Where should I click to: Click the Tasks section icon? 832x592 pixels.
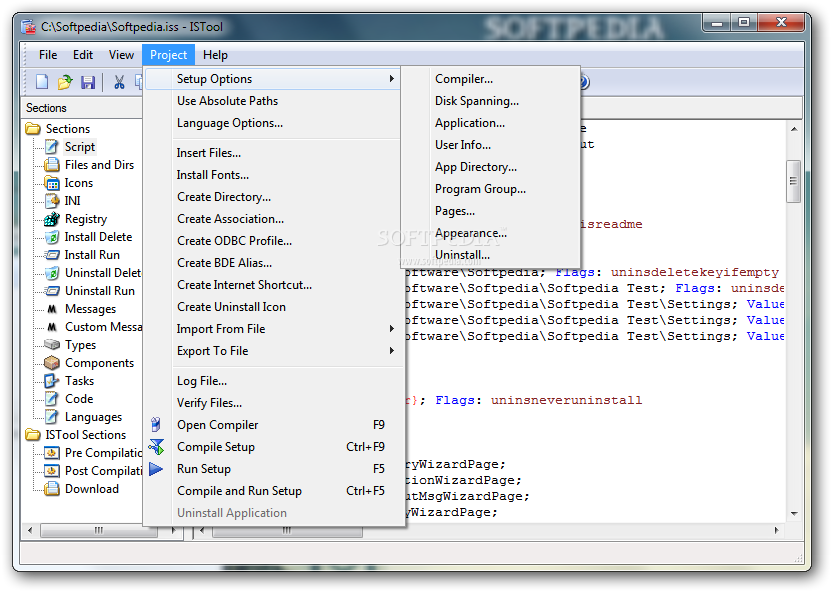point(51,381)
